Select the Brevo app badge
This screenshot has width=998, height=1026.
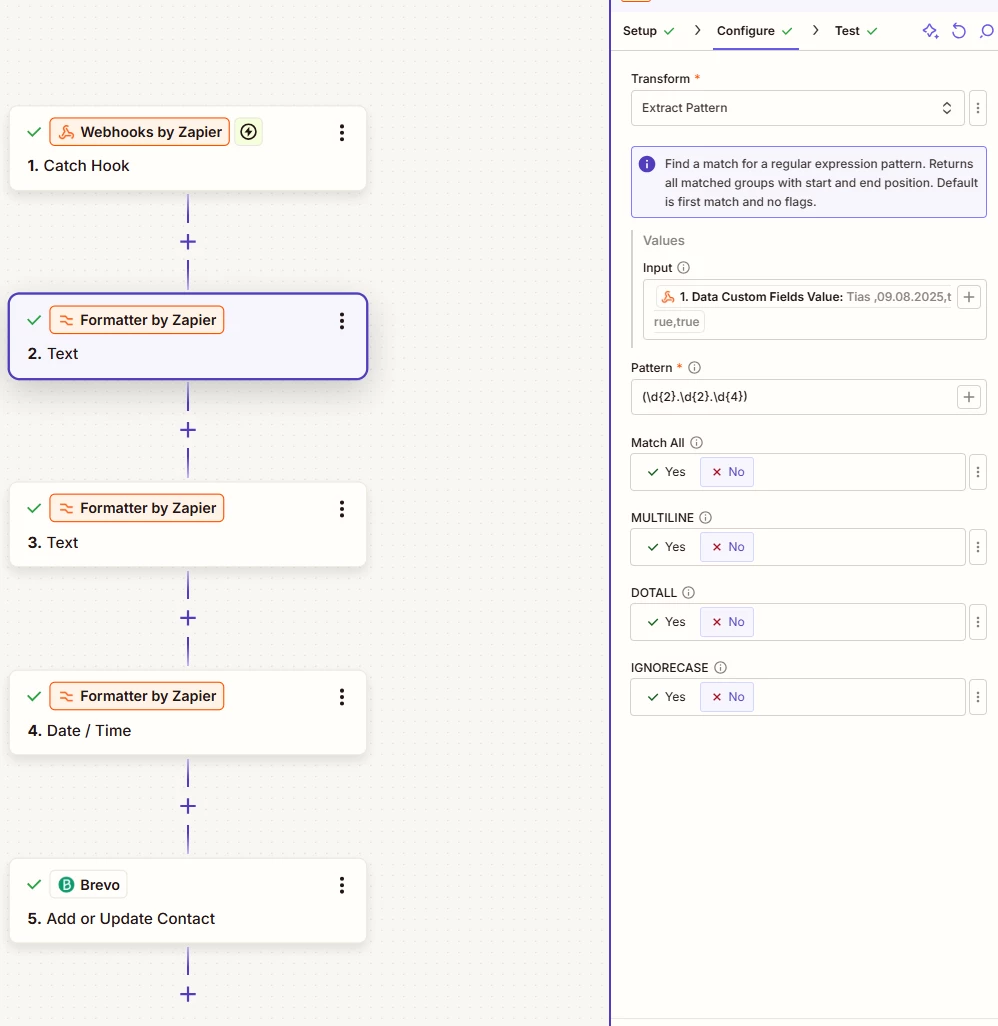88,885
